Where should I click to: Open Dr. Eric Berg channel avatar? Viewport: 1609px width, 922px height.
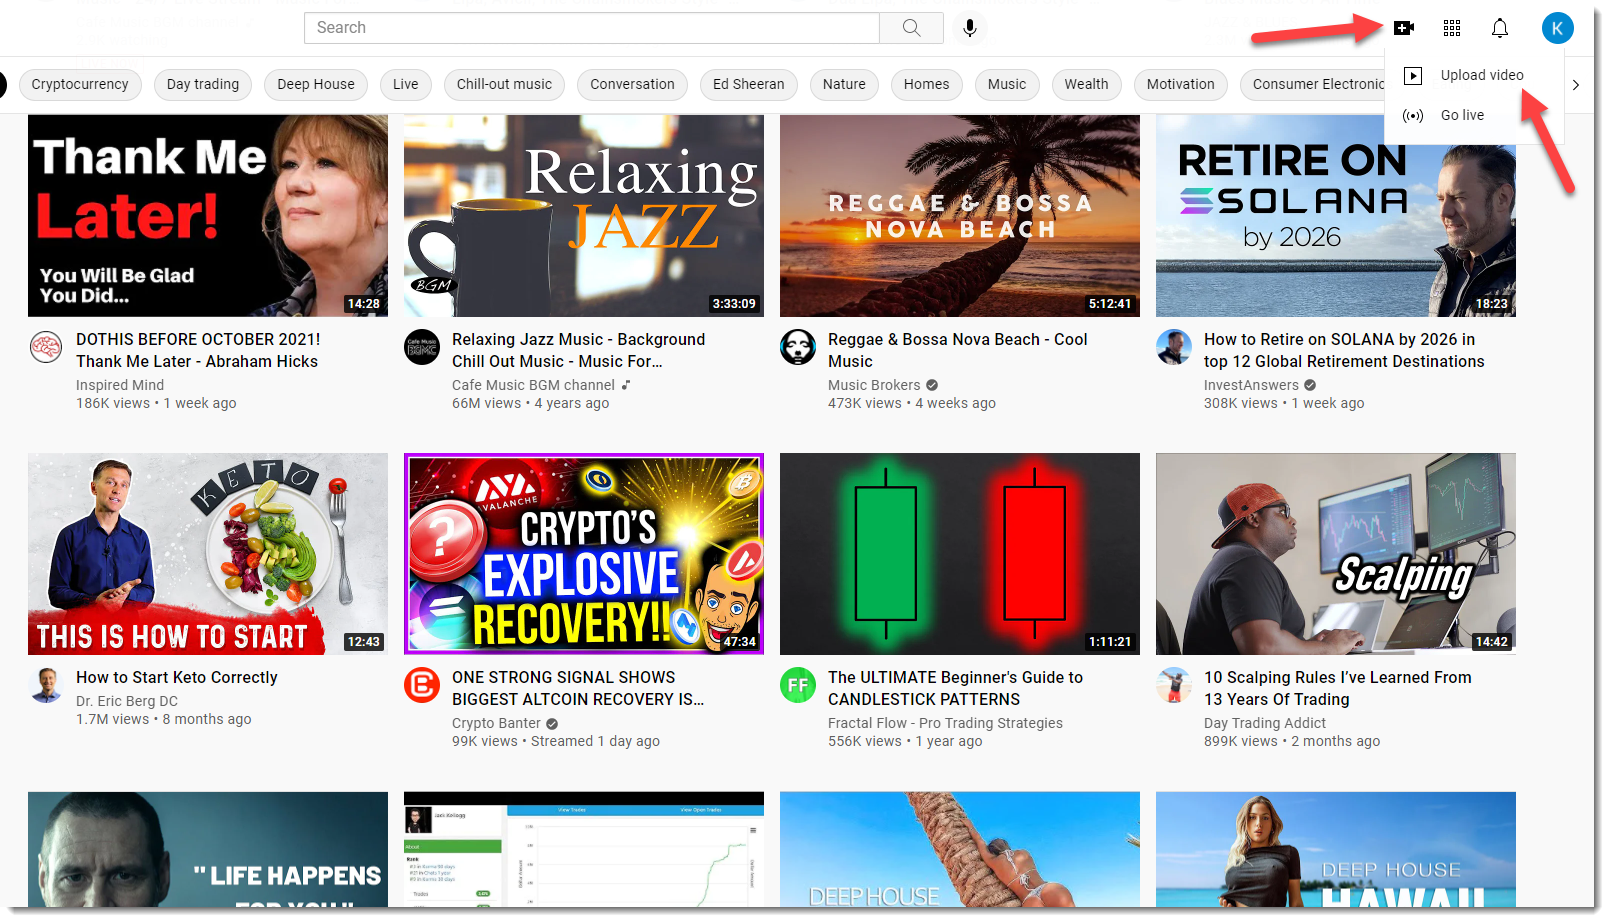[x=46, y=685]
